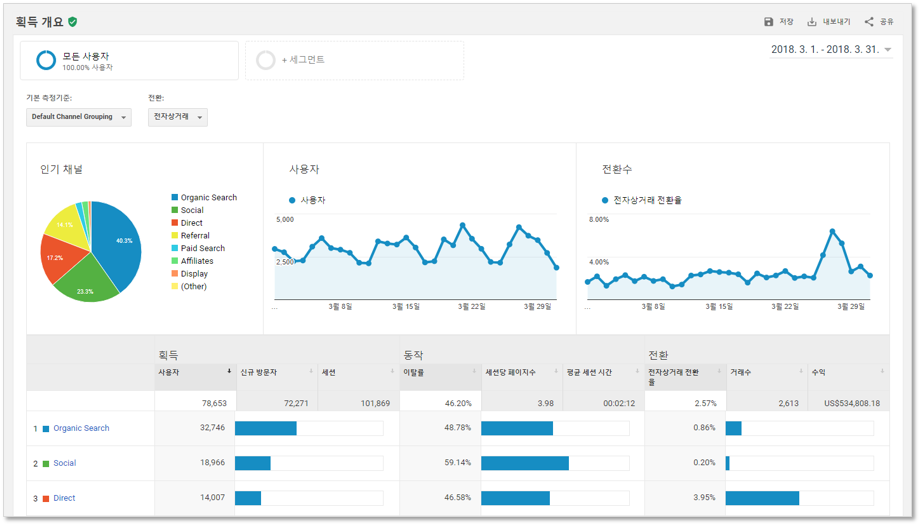Click sort arrow on 이탈률 column

click(x=474, y=371)
